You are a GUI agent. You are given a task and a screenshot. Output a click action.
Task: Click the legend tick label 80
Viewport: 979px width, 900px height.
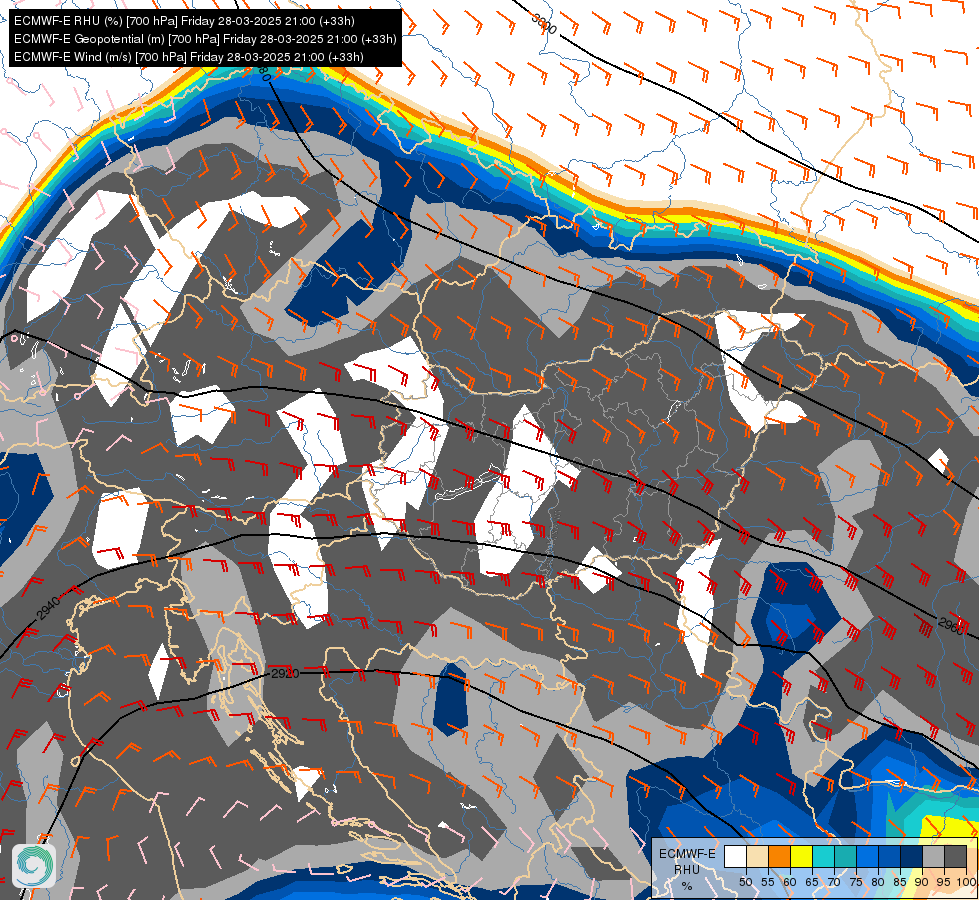(x=878, y=882)
